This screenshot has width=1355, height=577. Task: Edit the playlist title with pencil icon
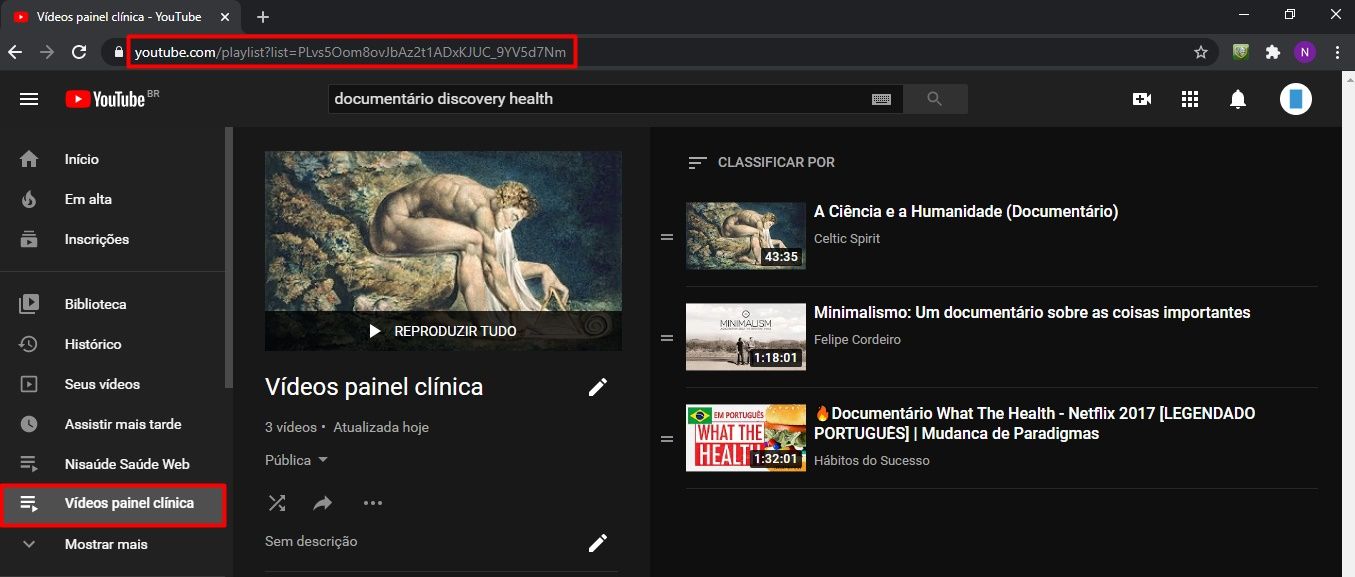click(598, 387)
